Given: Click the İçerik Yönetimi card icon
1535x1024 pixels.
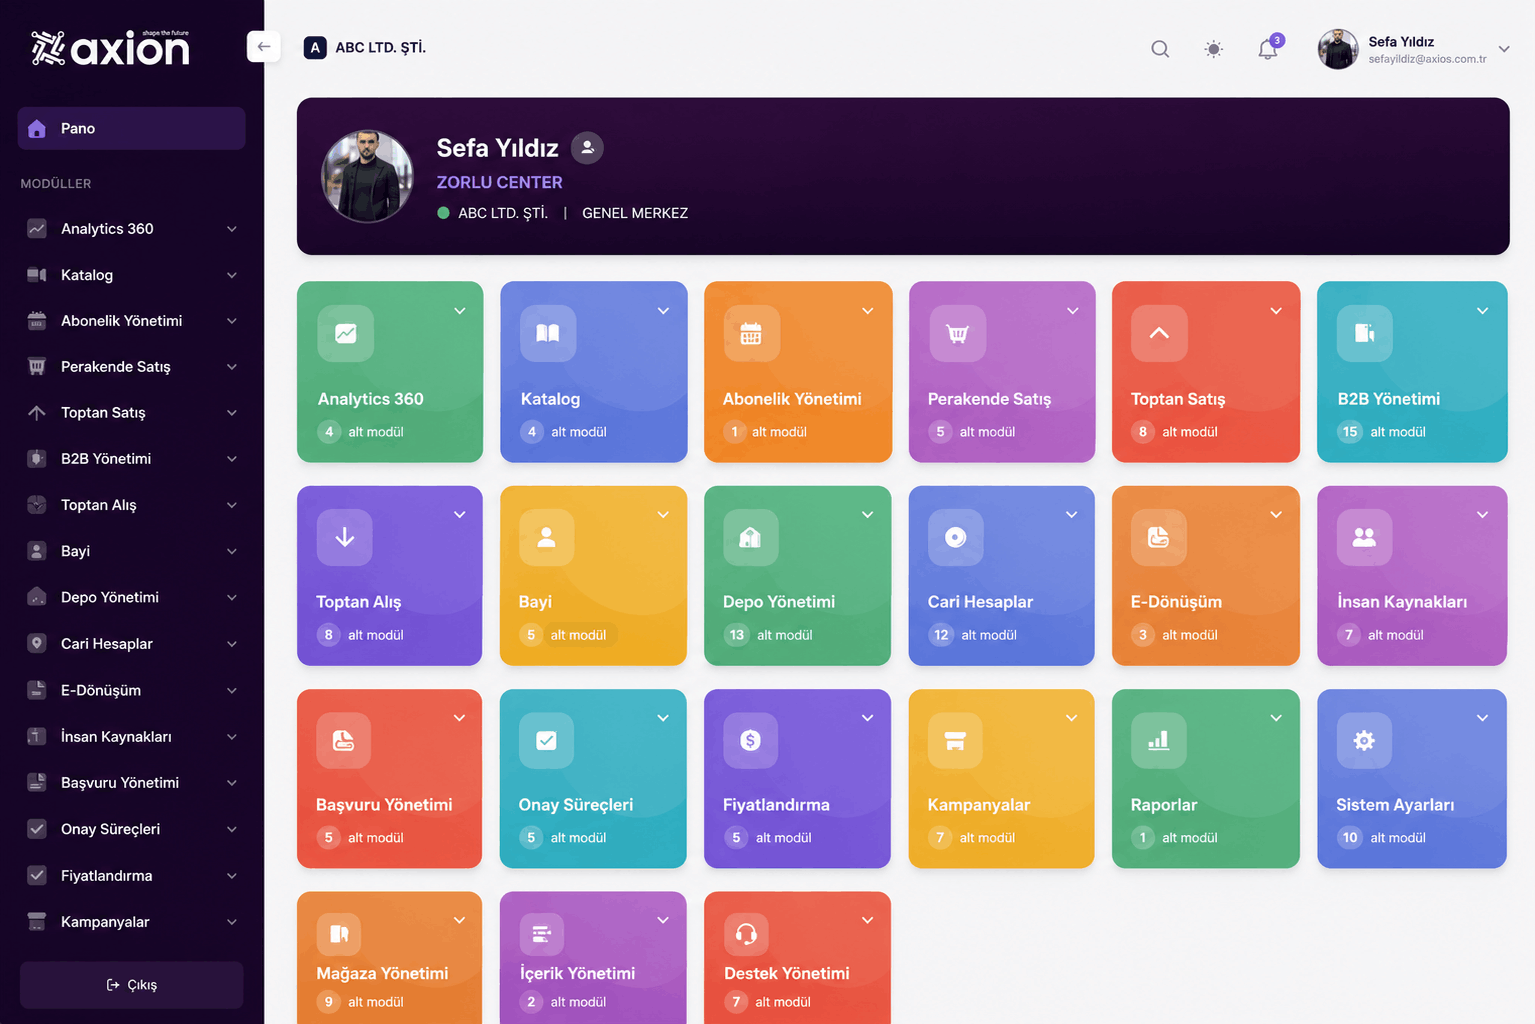Looking at the screenshot, I should 542,934.
